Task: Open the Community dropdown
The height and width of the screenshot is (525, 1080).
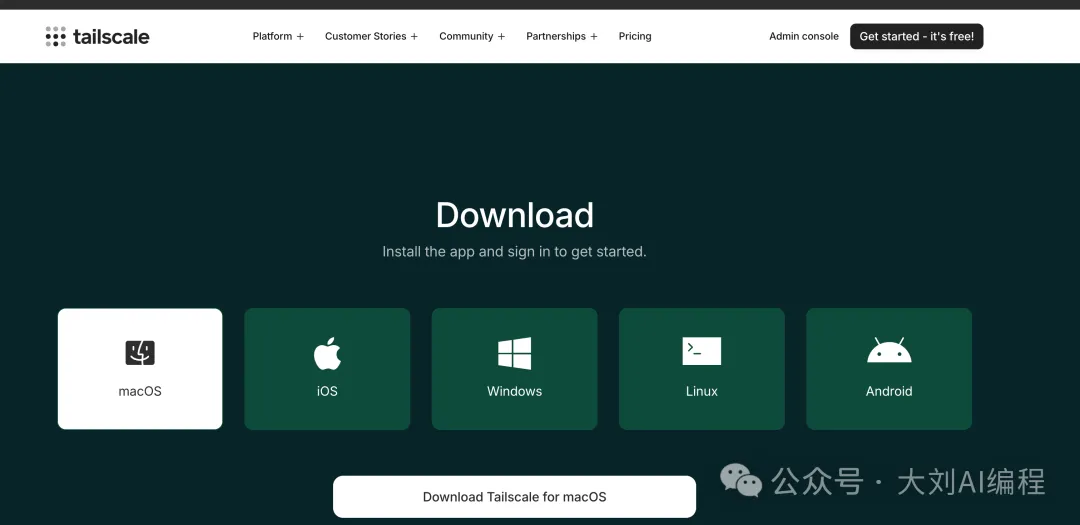Action: [466, 36]
